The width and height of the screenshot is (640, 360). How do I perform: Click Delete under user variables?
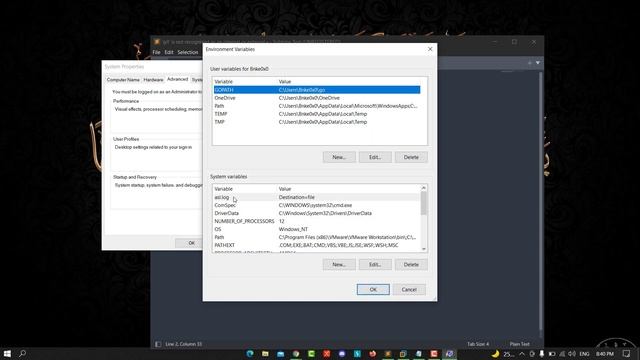point(411,157)
